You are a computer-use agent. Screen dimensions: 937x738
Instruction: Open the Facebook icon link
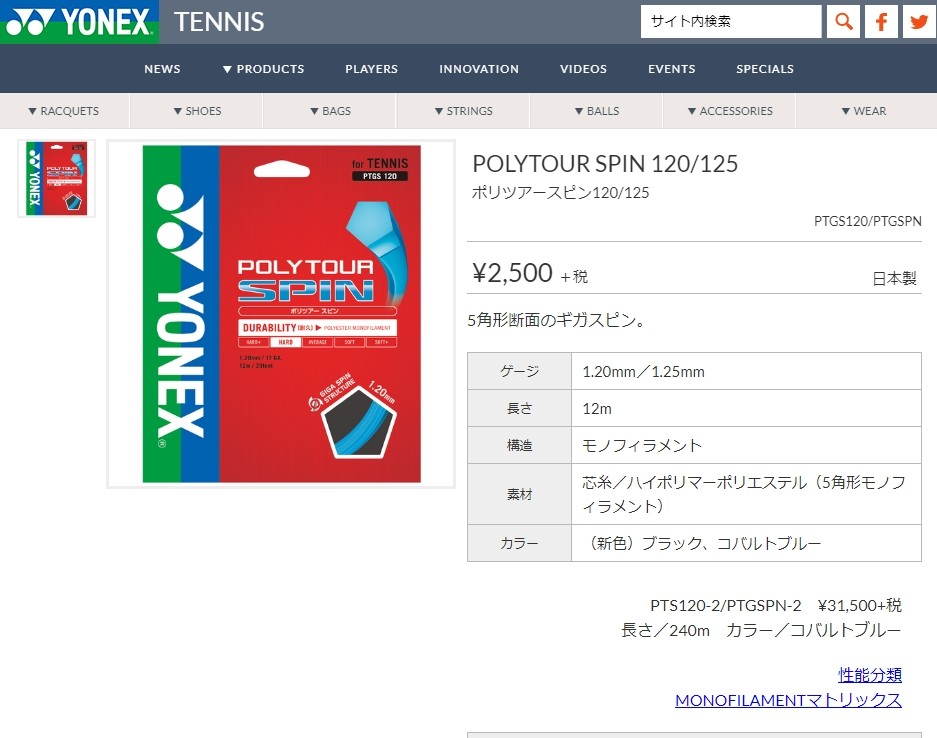pyautogui.click(x=881, y=22)
